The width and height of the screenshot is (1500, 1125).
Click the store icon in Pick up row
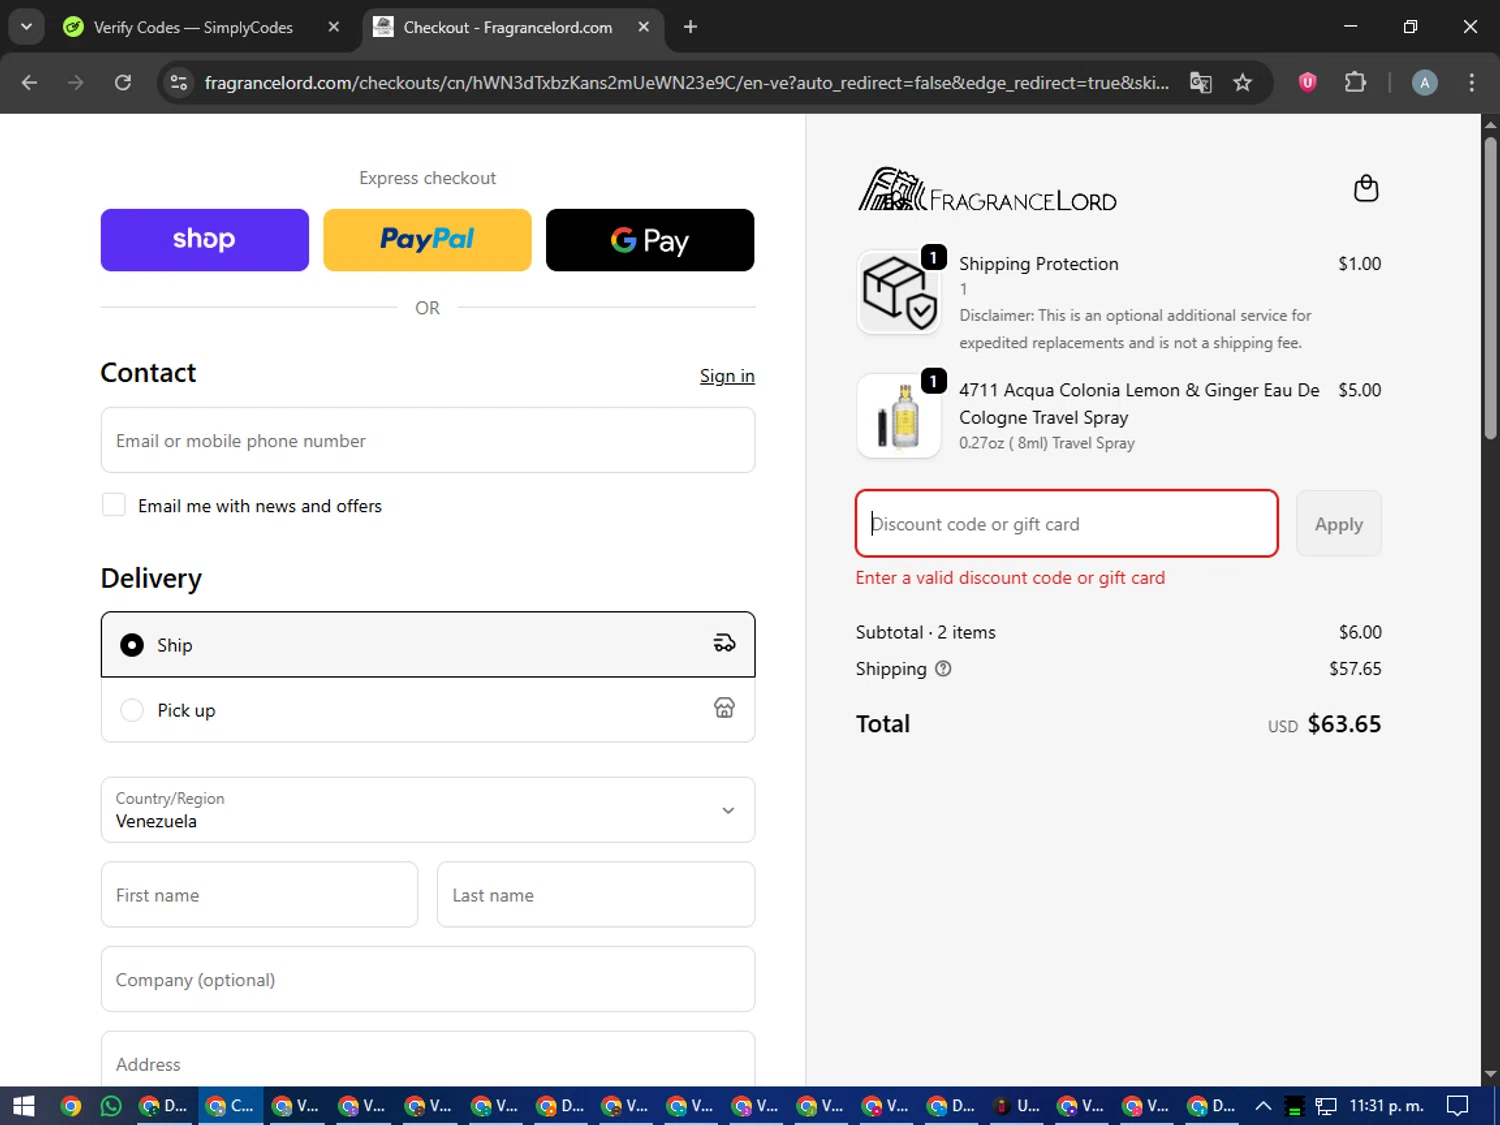coord(724,708)
